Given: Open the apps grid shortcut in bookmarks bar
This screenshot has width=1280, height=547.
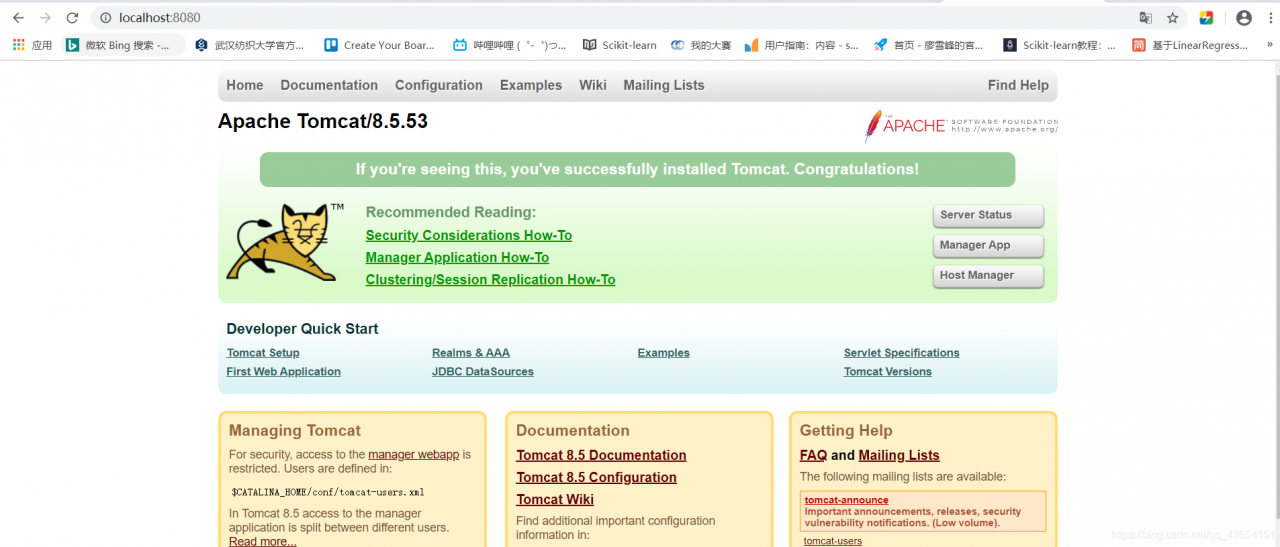Looking at the screenshot, I should pyautogui.click(x=32, y=45).
